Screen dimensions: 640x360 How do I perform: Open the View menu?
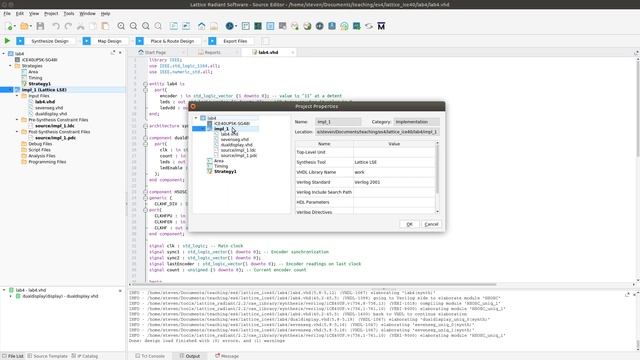point(33,13)
